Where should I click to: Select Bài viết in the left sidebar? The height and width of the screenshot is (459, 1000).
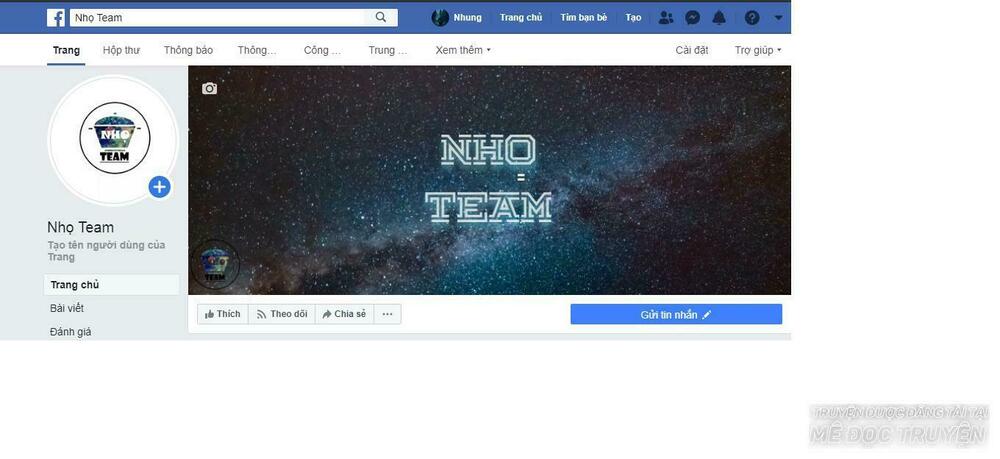[67, 308]
